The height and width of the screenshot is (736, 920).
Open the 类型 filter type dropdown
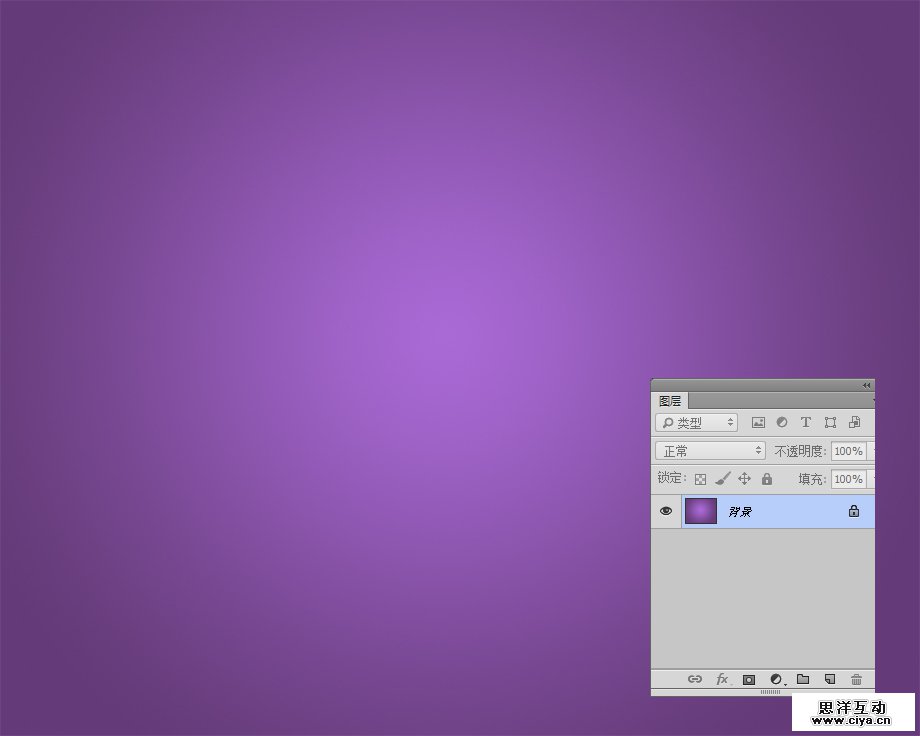(x=696, y=423)
